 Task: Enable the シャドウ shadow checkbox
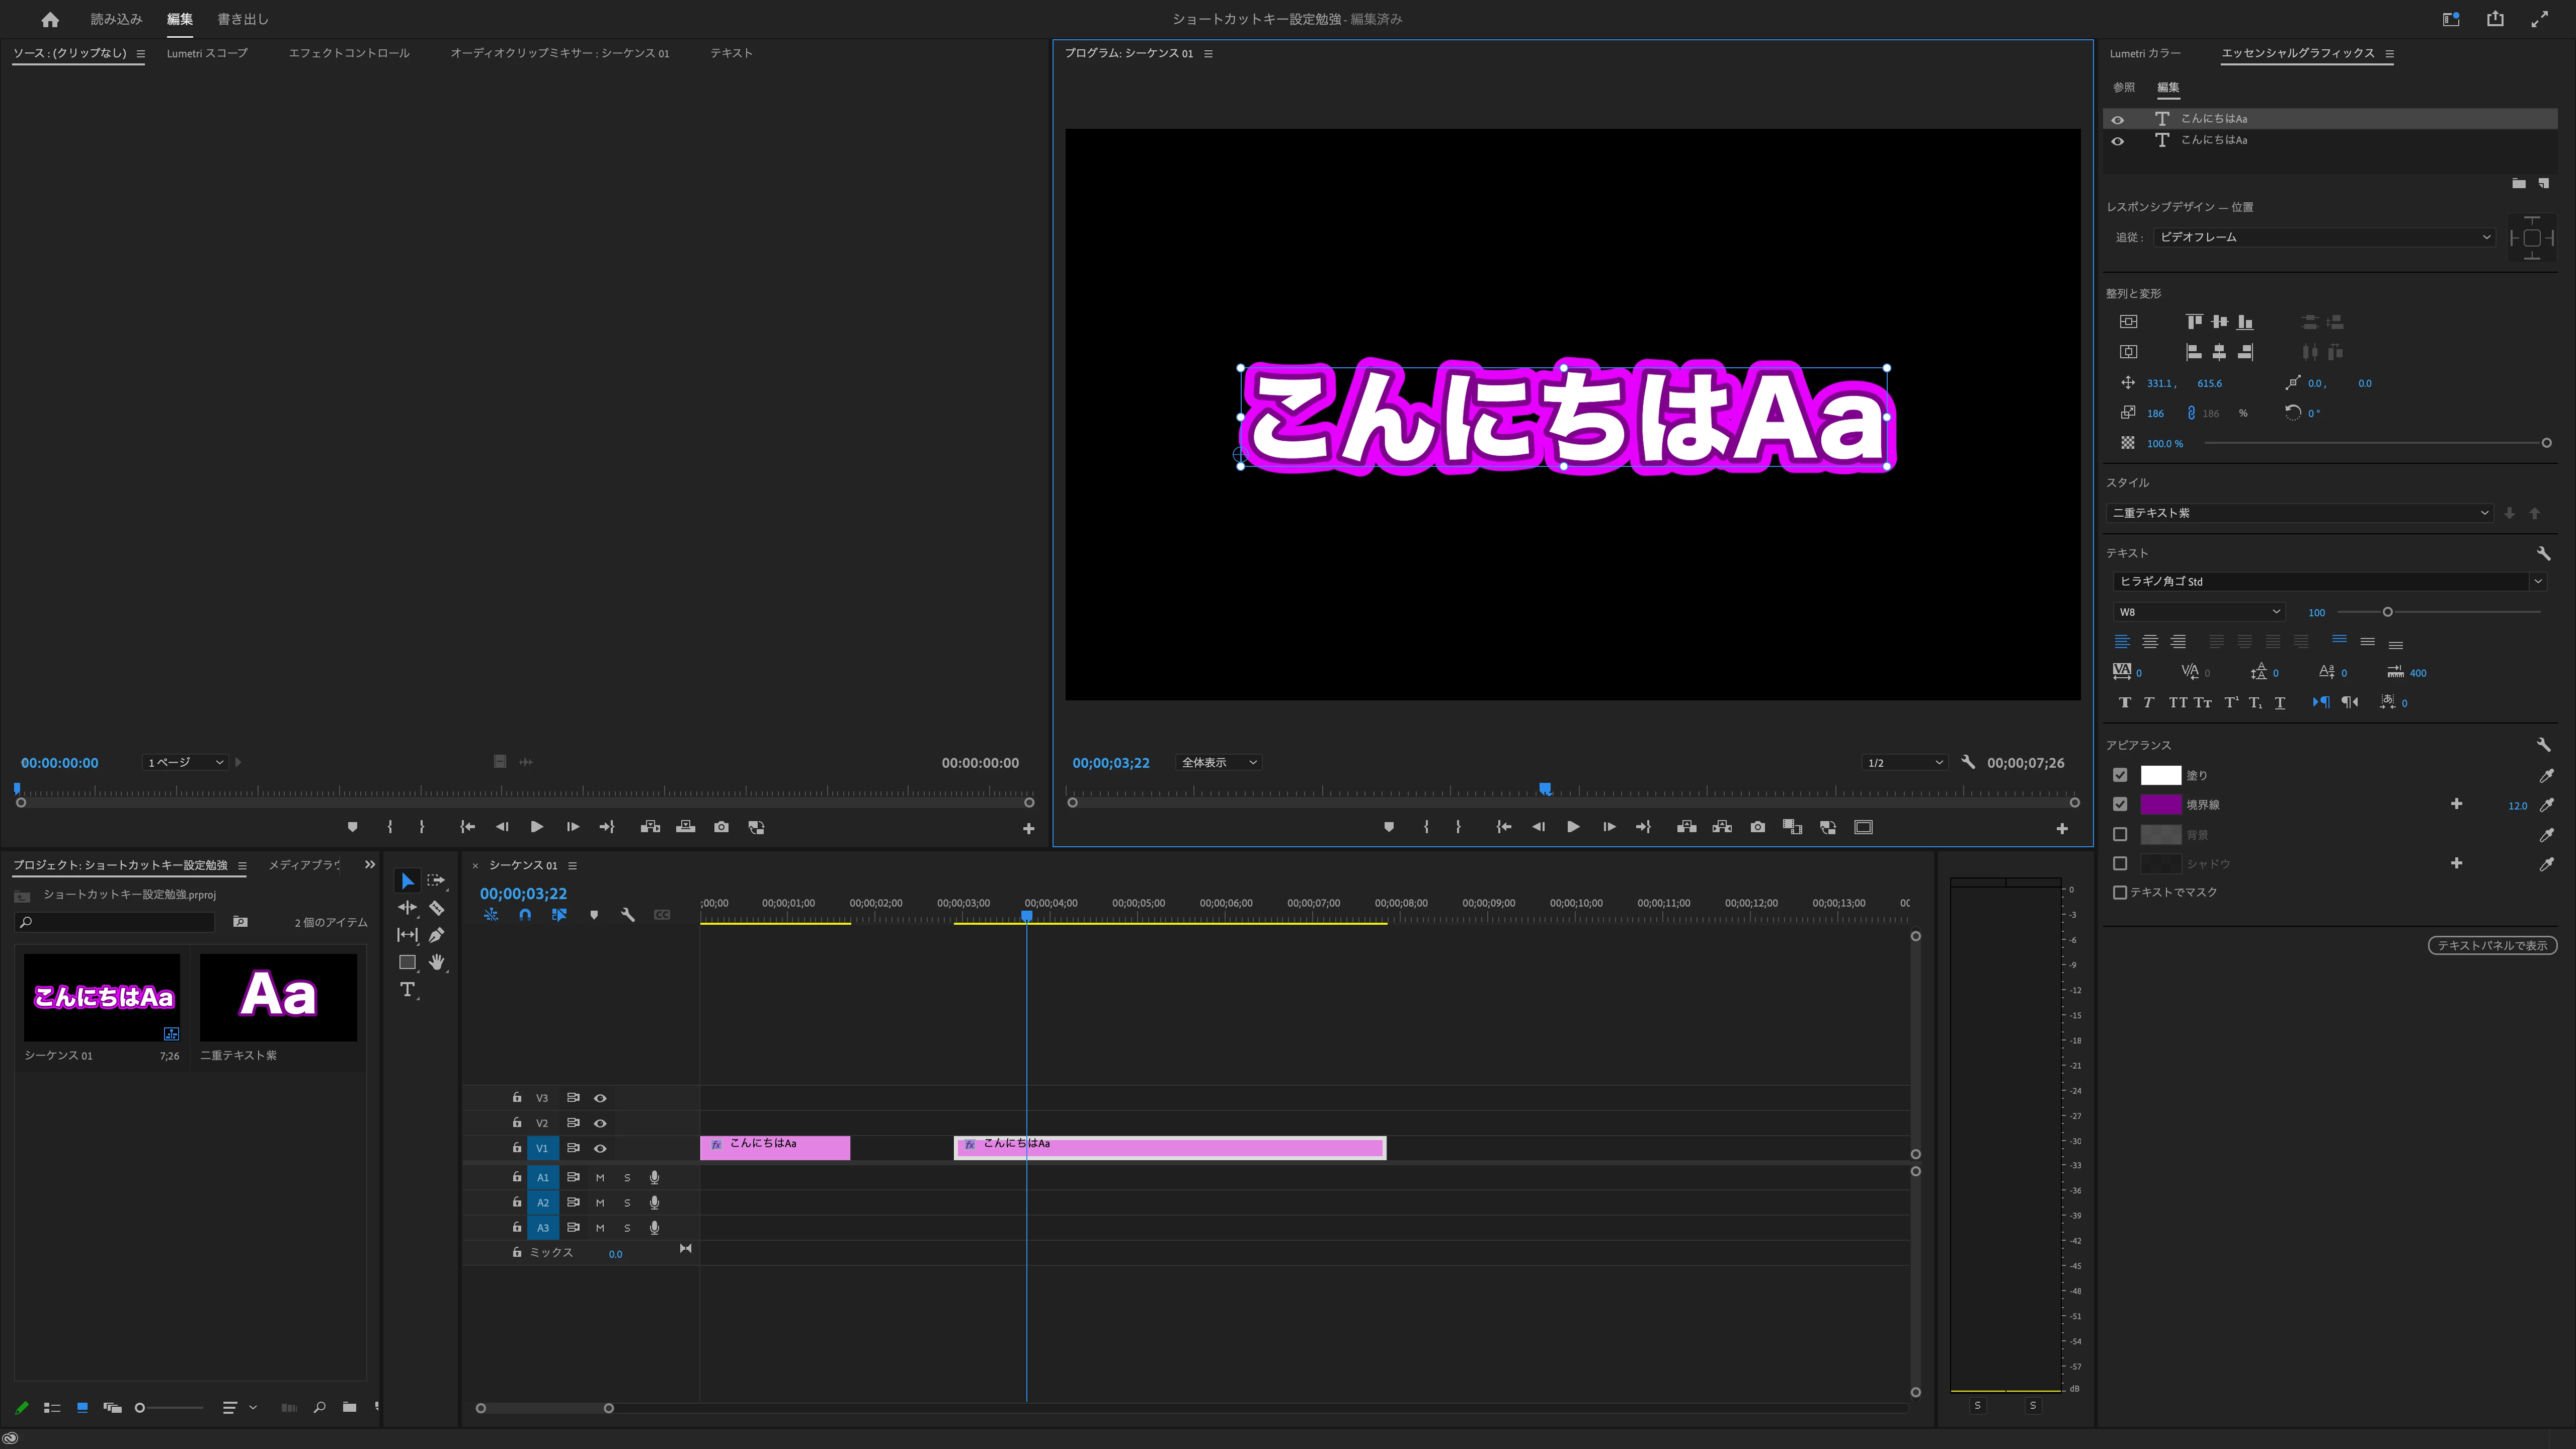click(2119, 863)
